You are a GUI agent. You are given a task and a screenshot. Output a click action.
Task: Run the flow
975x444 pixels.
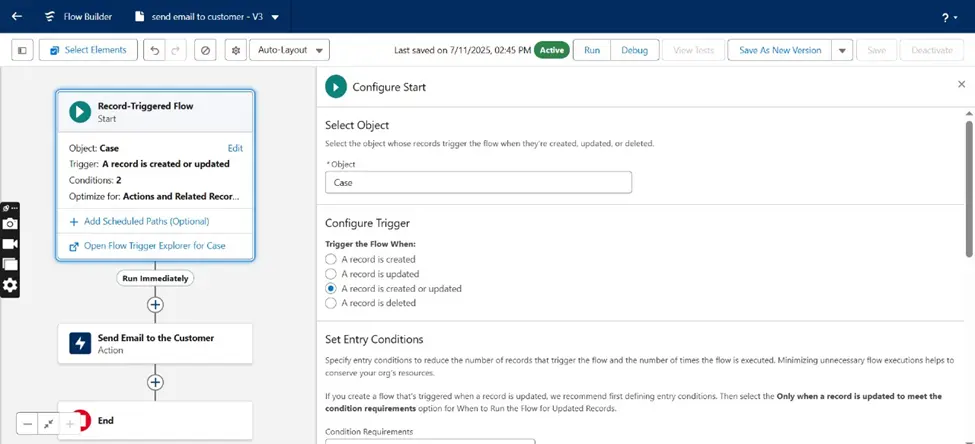point(592,50)
